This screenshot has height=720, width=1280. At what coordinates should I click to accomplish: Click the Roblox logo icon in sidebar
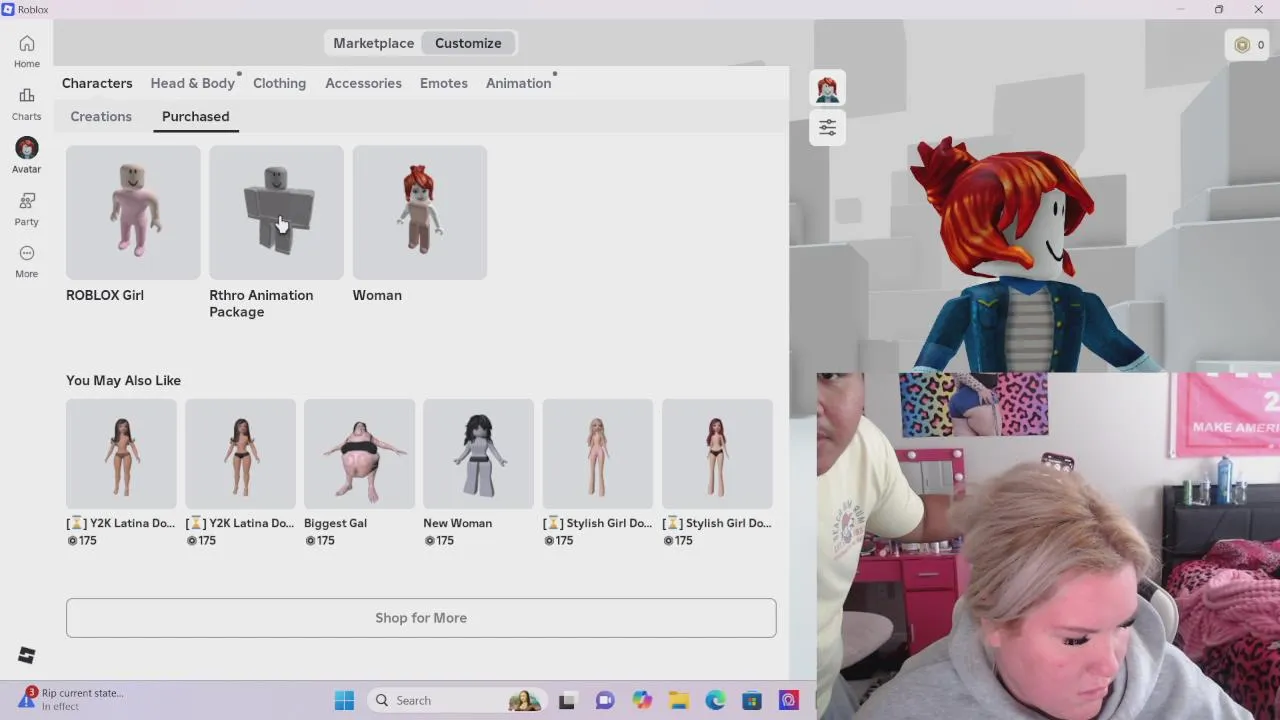(27, 655)
